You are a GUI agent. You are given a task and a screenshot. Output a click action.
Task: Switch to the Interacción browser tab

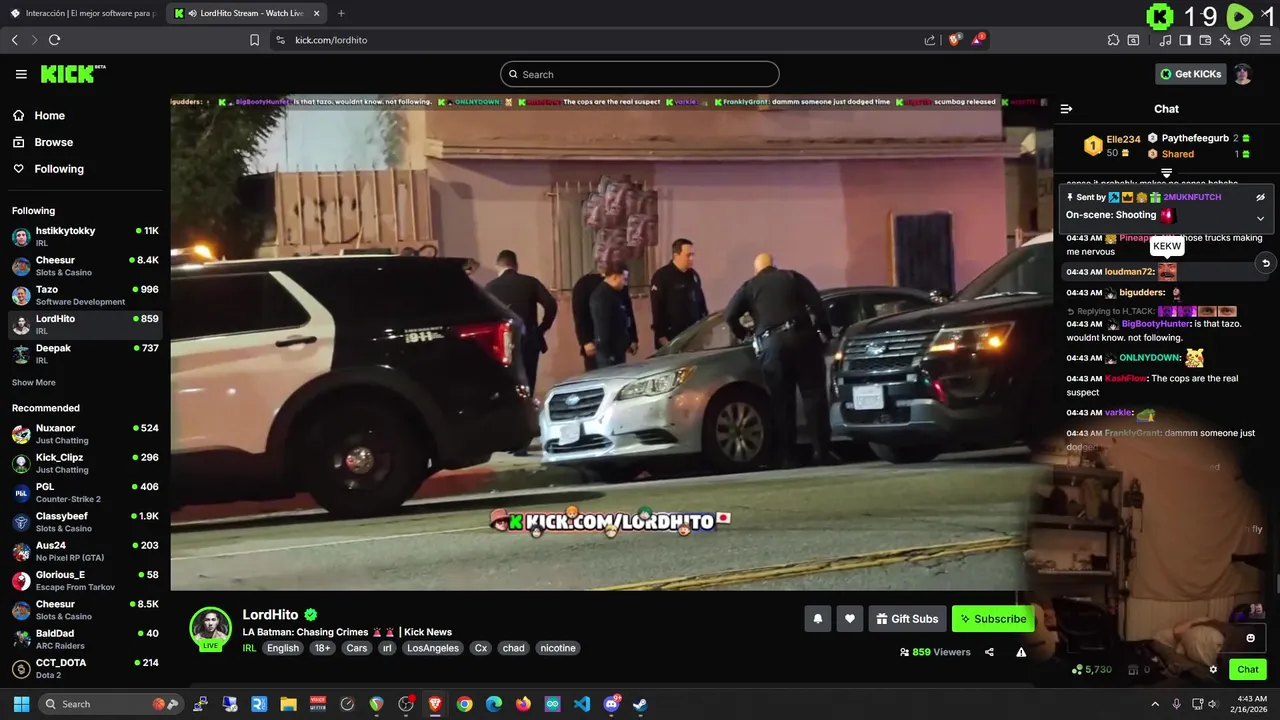coord(82,13)
